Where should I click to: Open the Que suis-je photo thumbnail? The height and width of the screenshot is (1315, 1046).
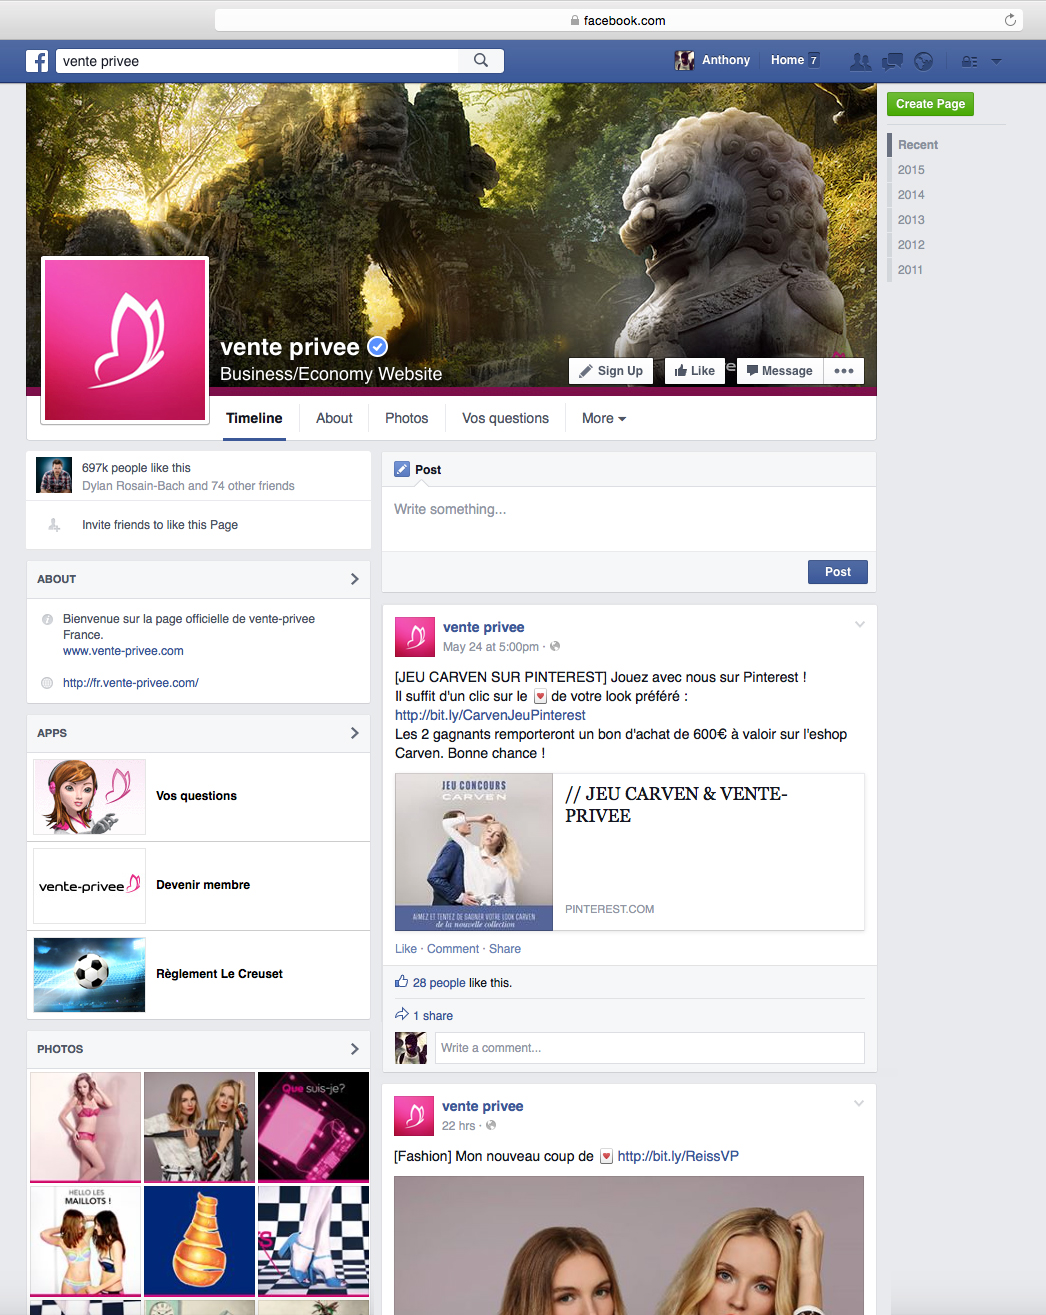click(313, 1127)
